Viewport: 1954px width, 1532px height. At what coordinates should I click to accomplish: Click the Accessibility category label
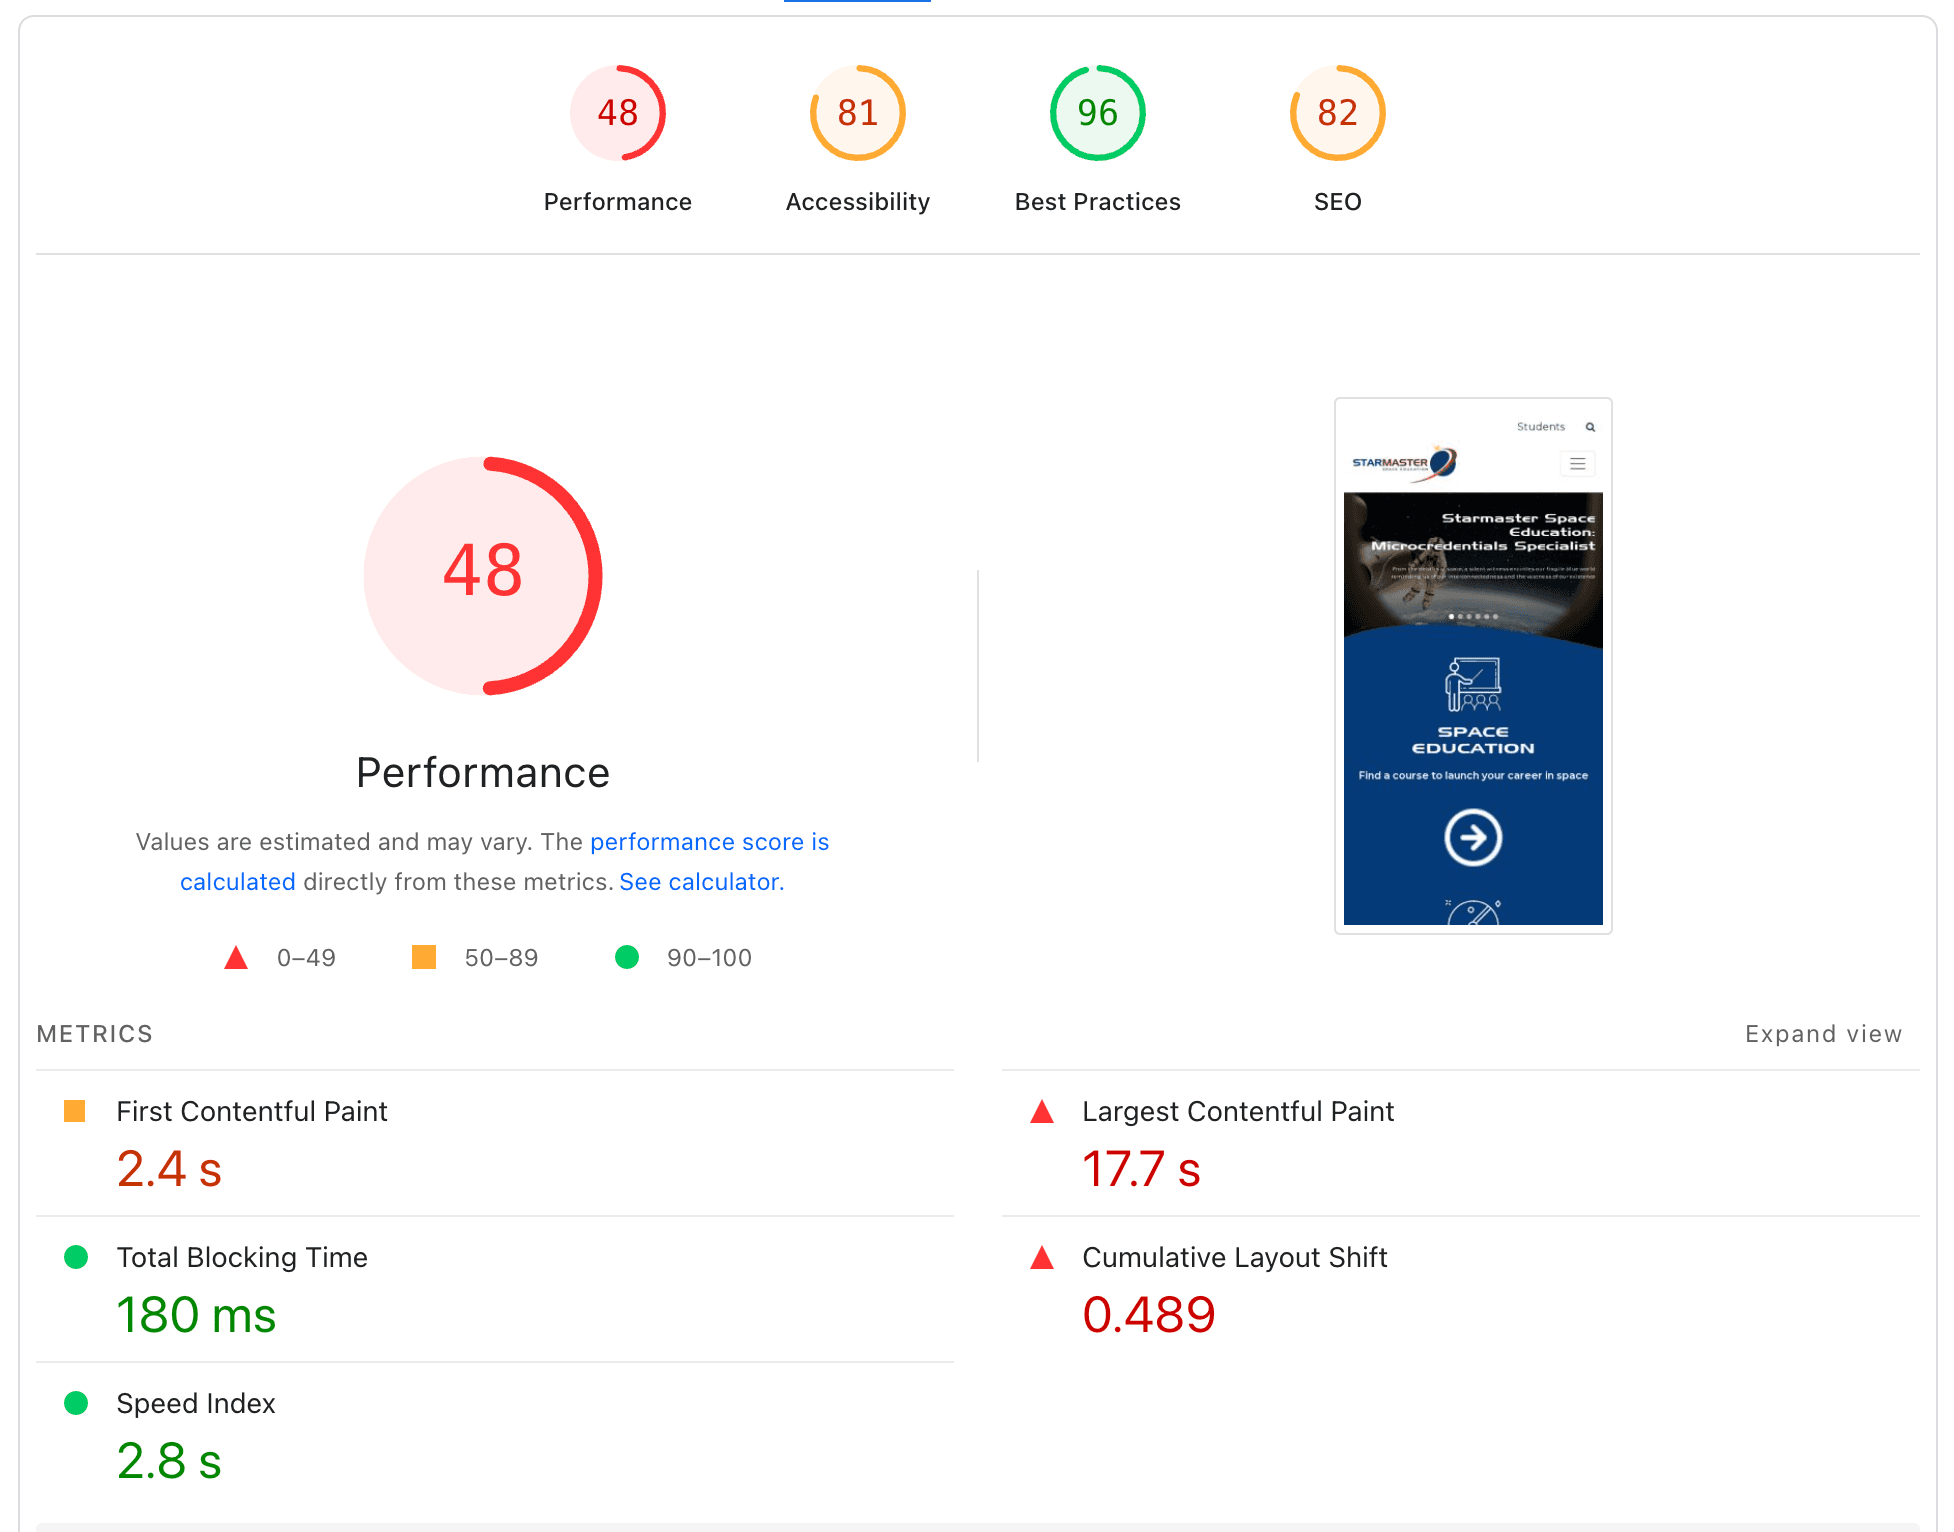[x=857, y=202]
